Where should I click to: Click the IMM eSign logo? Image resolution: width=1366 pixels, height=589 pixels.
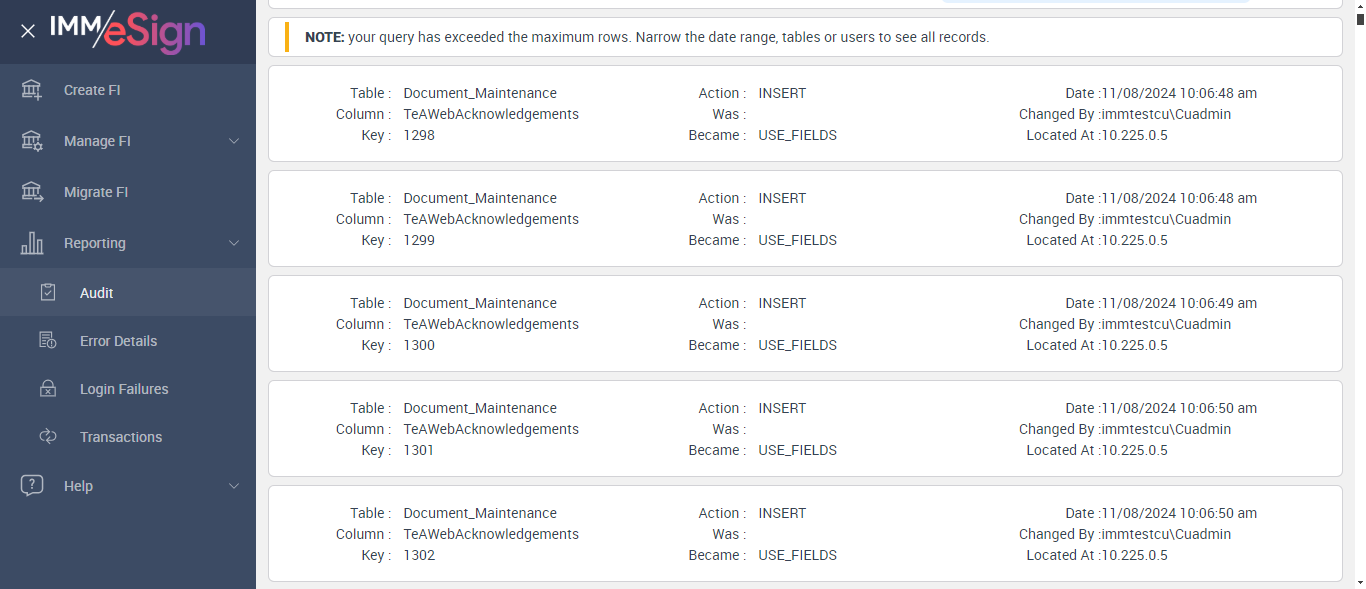coord(128,32)
